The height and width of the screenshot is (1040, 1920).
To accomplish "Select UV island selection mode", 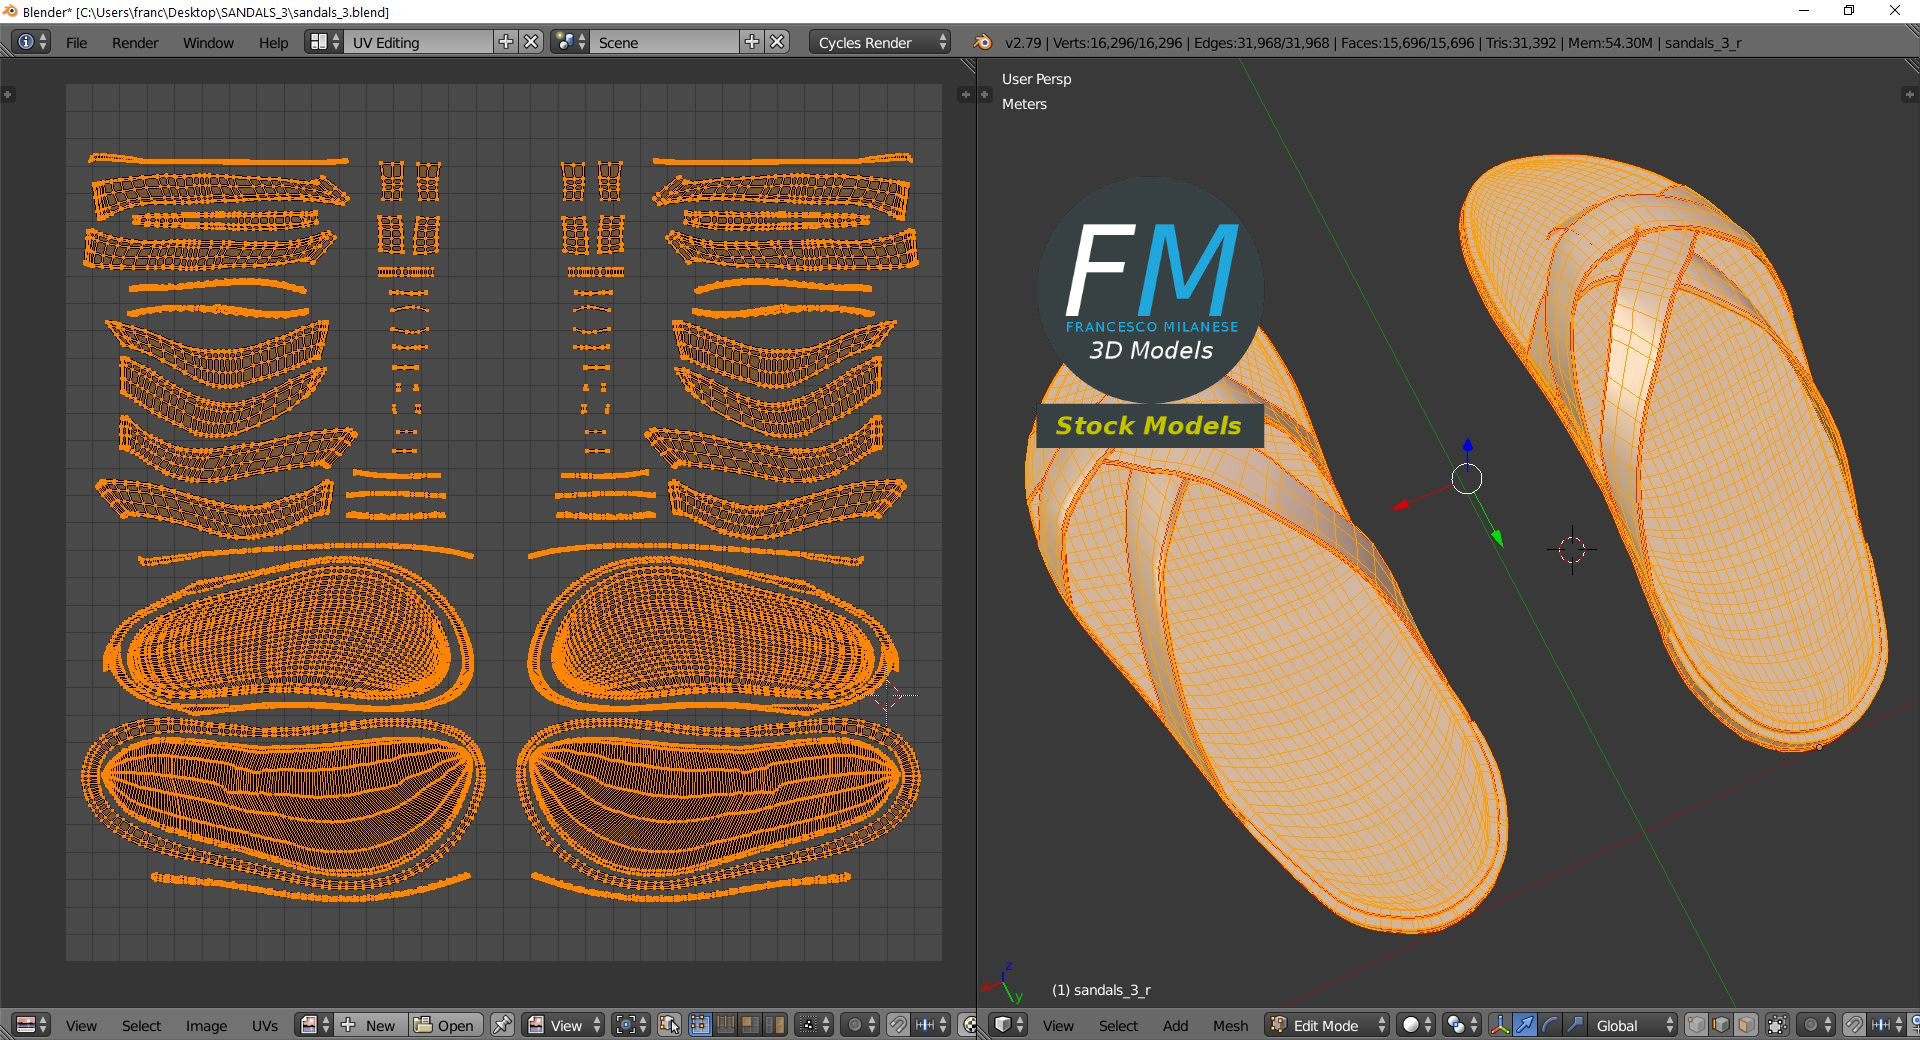I will click(775, 1025).
